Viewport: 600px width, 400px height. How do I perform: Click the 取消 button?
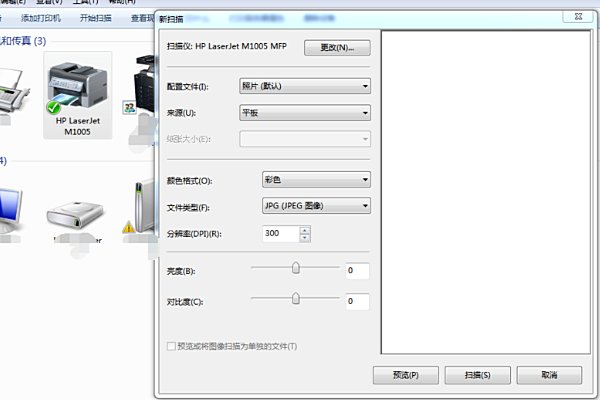[549, 375]
